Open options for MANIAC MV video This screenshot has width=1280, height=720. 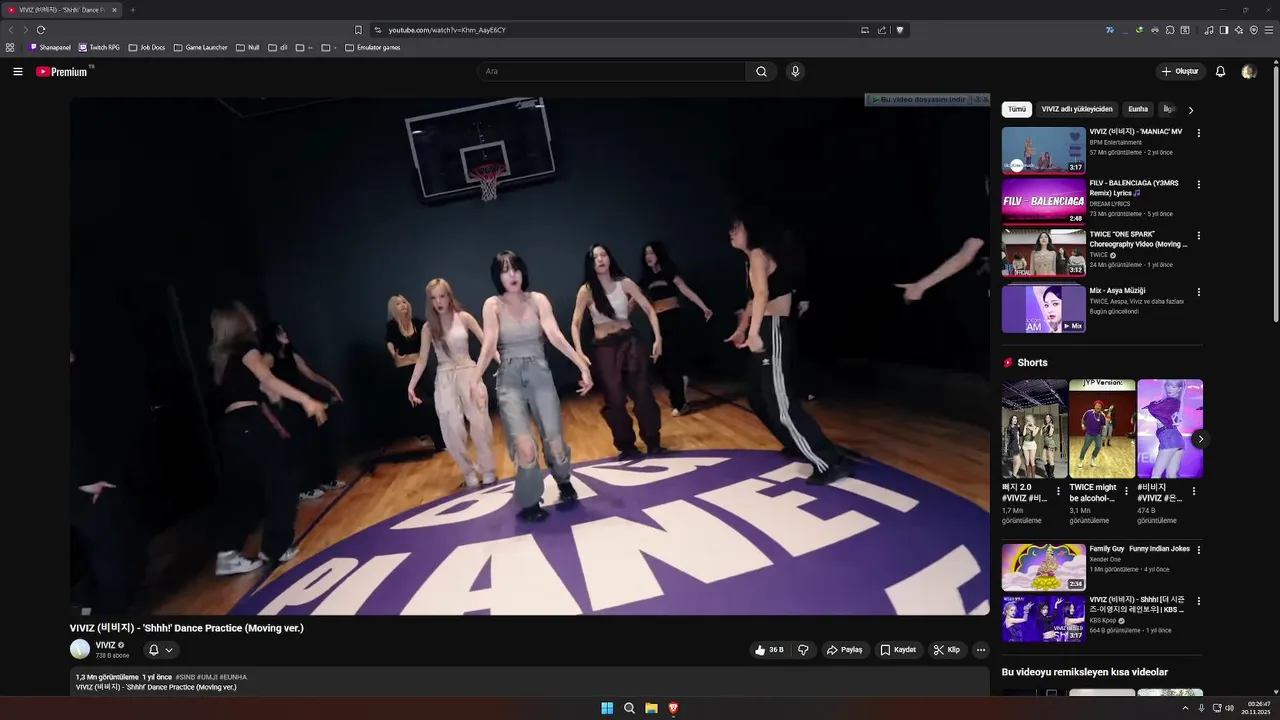(x=1199, y=133)
